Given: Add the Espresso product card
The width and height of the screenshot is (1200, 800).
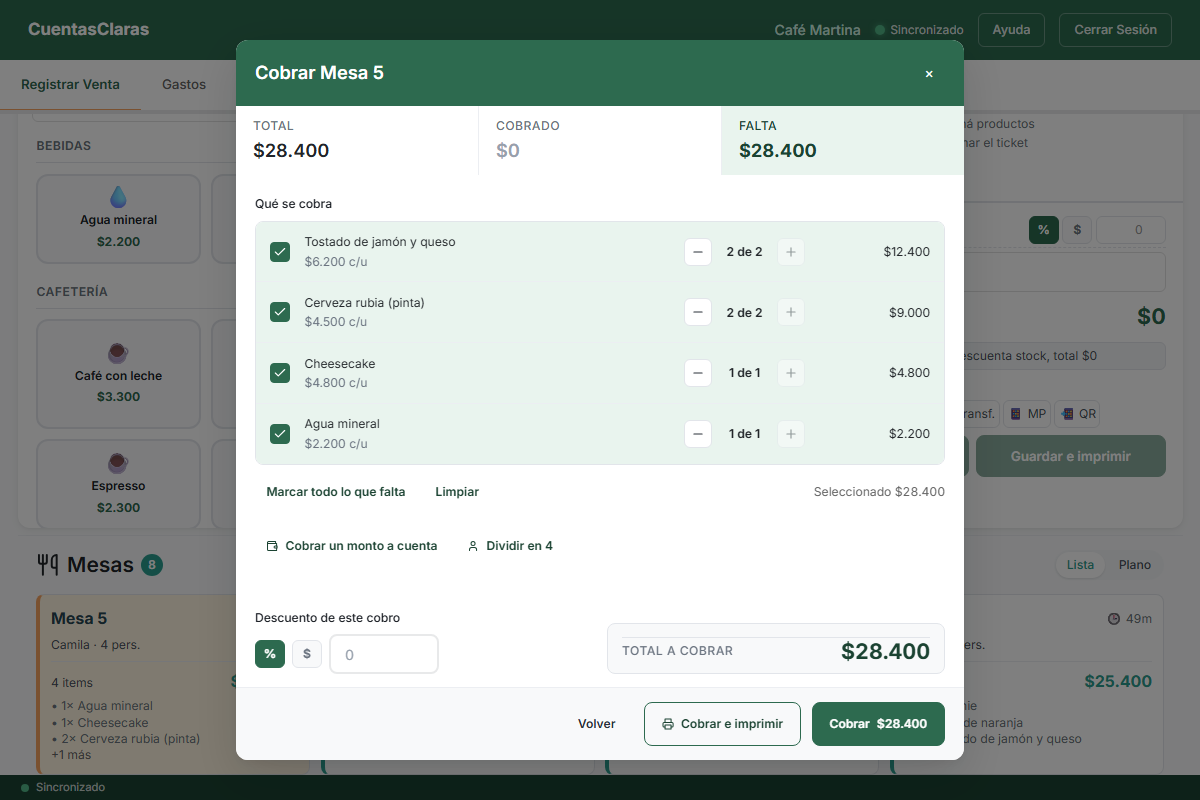Looking at the screenshot, I should tap(119, 484).
